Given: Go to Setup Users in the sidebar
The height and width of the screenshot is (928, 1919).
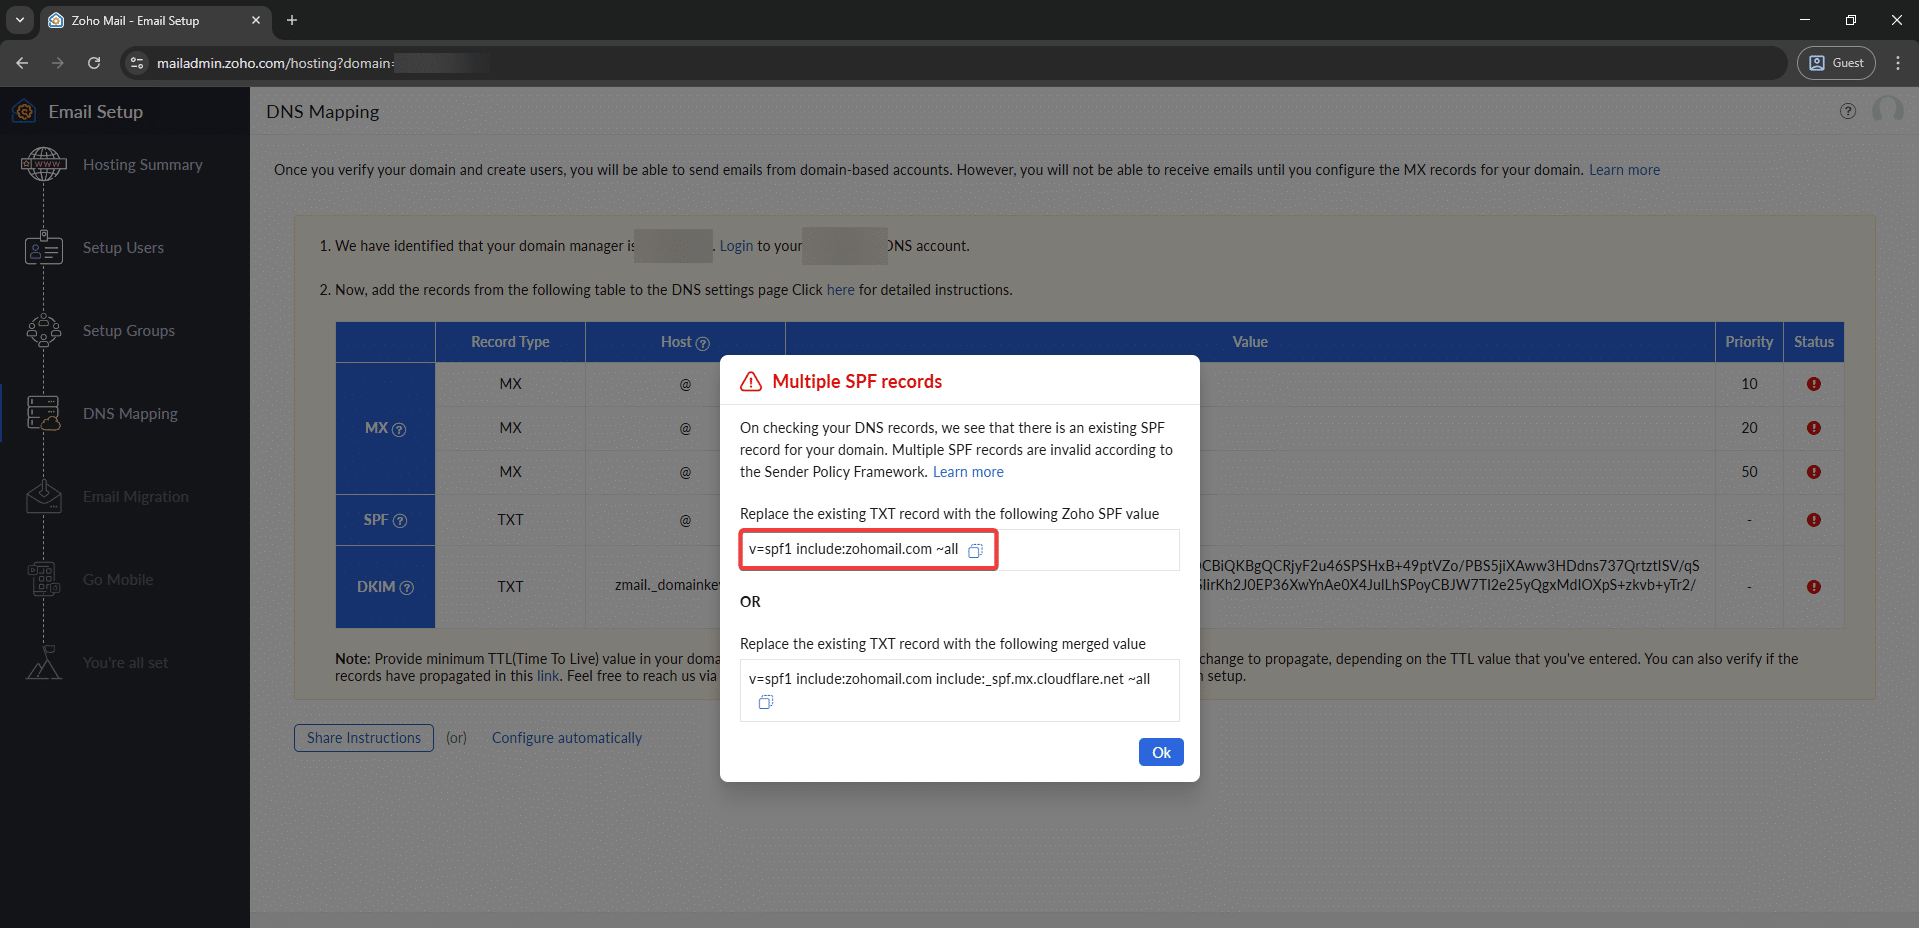Looking at the screenshot, I should pyautogui.click(x=123, y=248).
